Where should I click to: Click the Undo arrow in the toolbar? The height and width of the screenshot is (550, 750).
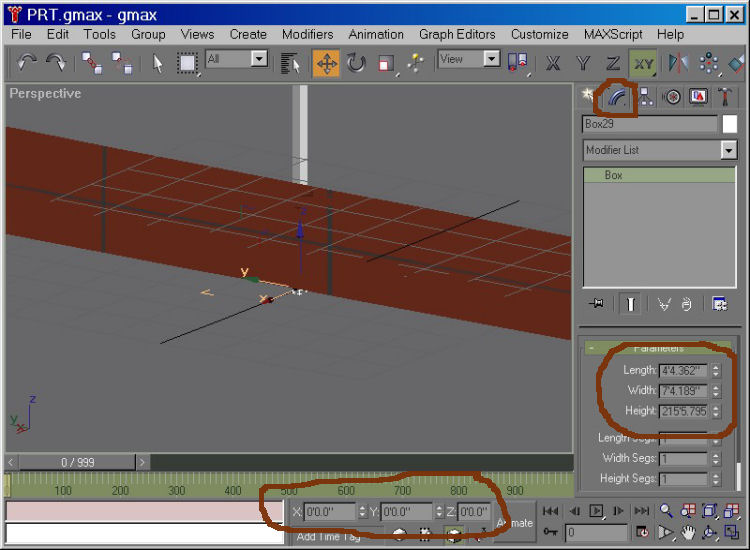27,63
